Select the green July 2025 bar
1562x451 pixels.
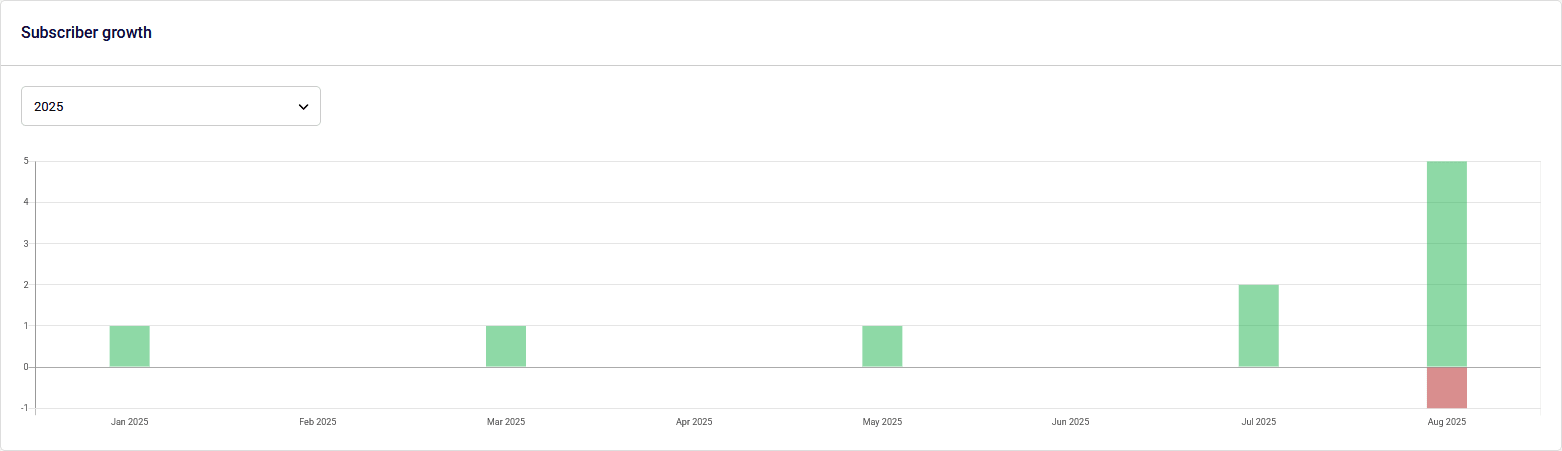(1258, 326)
